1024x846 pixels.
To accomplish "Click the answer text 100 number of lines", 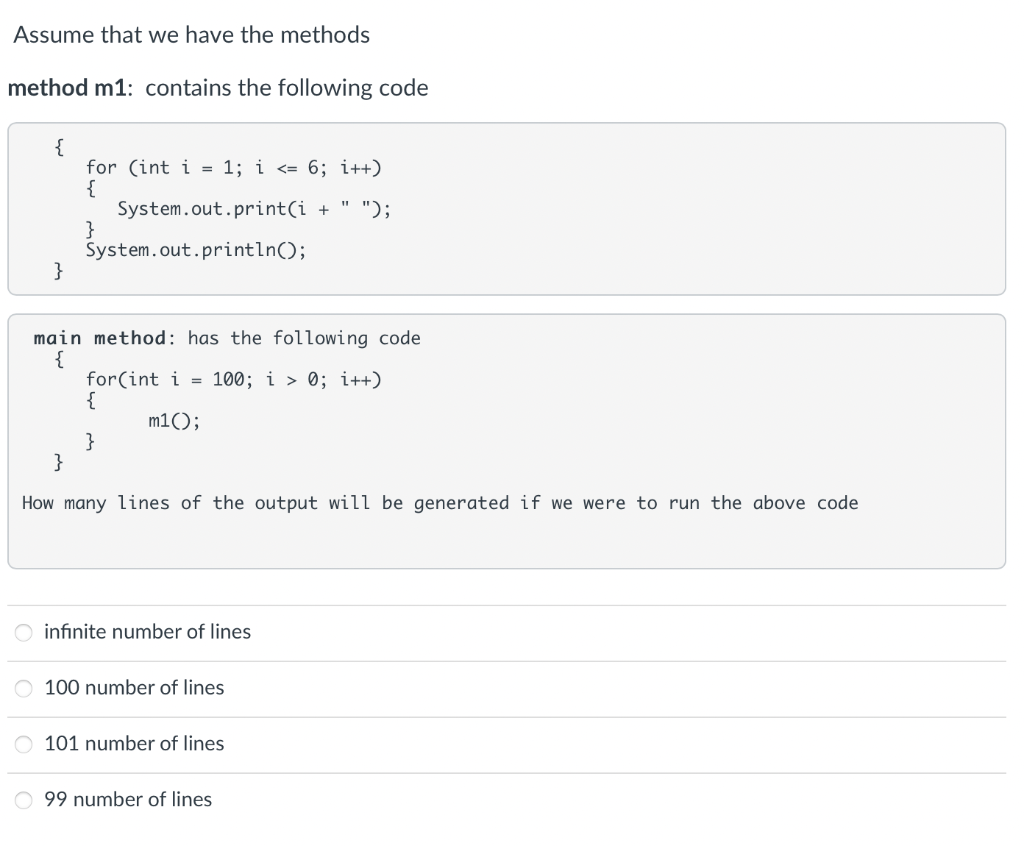I will (135, 688).
